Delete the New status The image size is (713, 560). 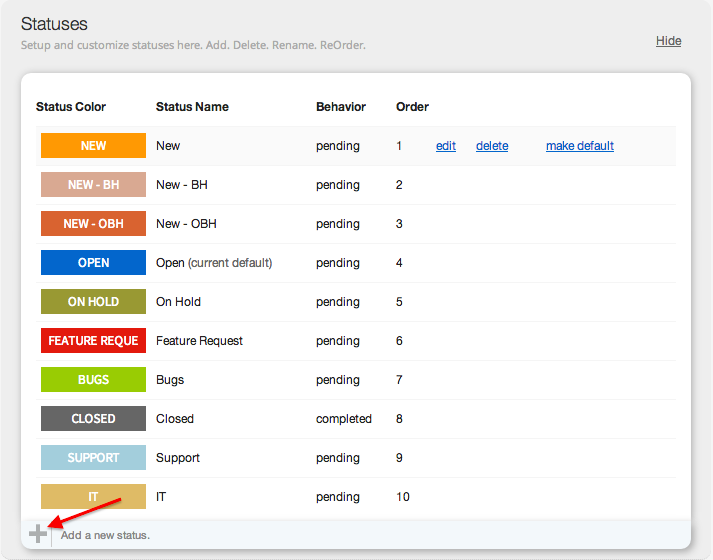tap(492, 146)
